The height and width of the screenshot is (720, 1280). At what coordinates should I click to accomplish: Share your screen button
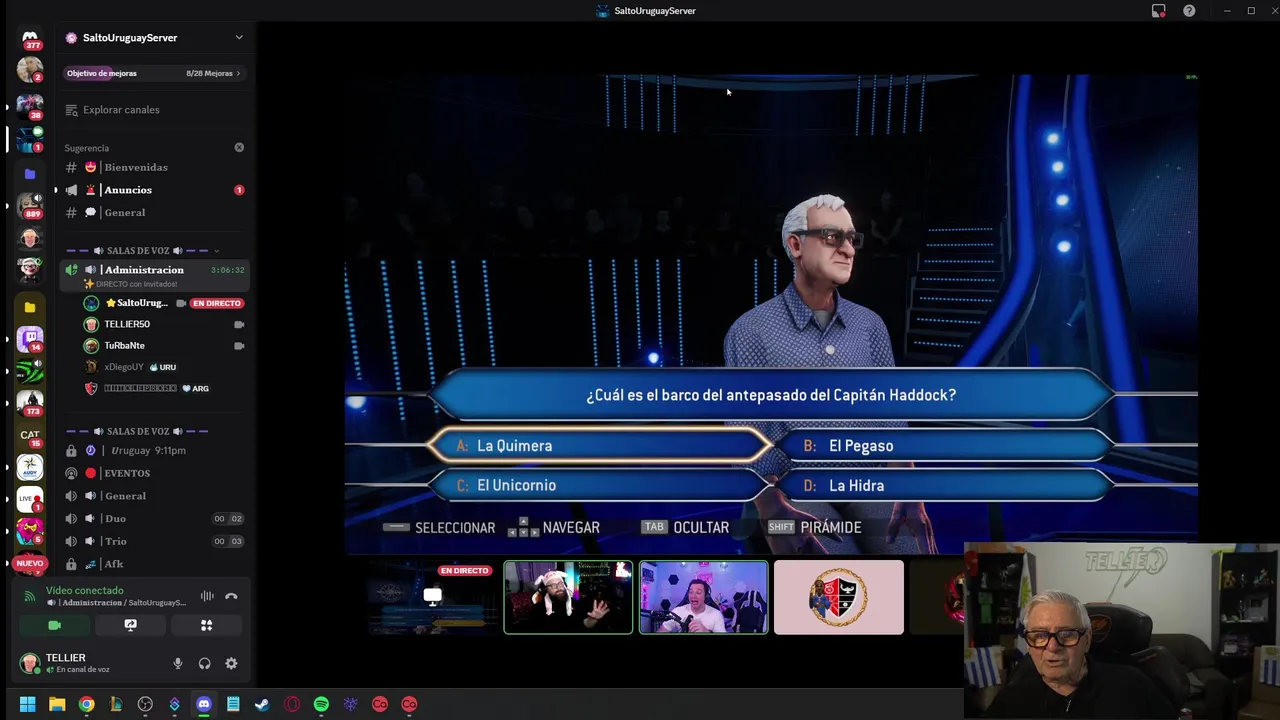point(130,625)
